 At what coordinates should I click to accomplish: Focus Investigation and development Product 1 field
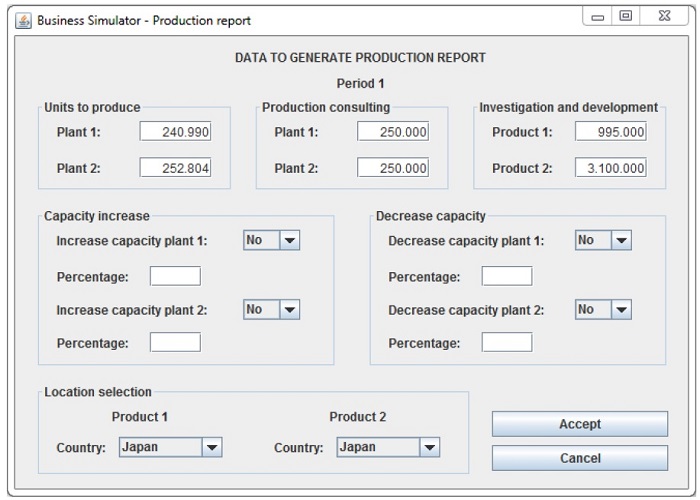coord(610,132)
